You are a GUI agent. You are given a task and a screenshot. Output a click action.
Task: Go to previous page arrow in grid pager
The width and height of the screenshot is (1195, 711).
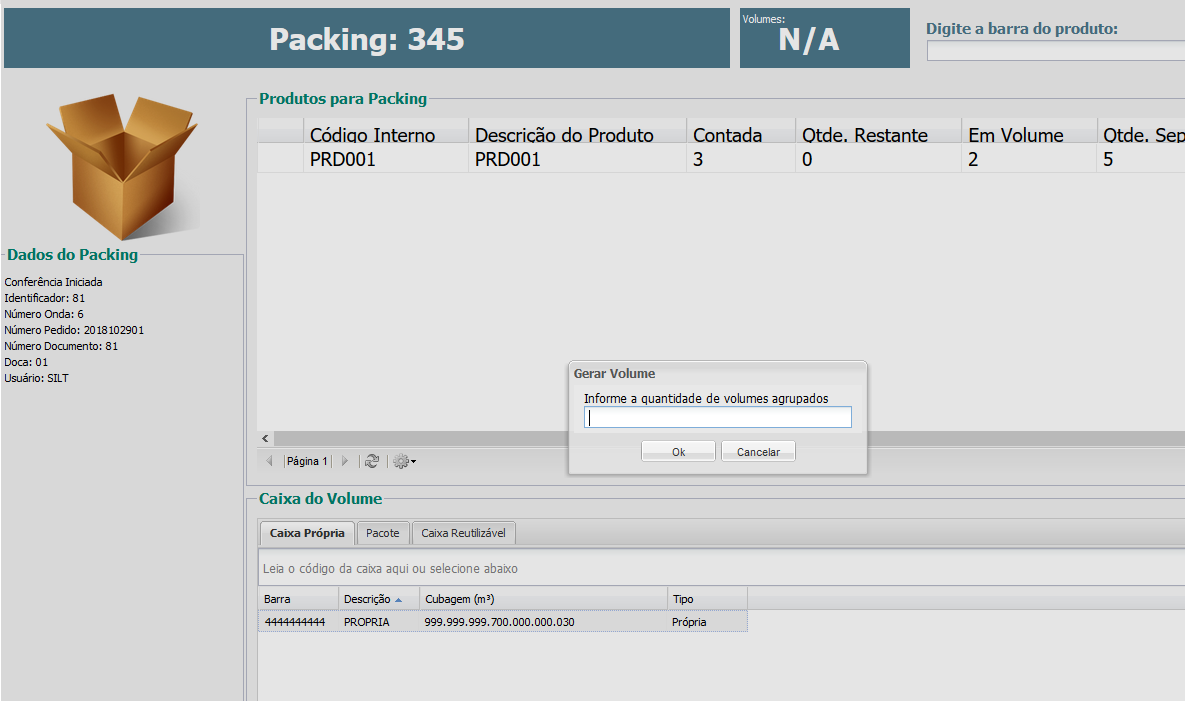269,461
